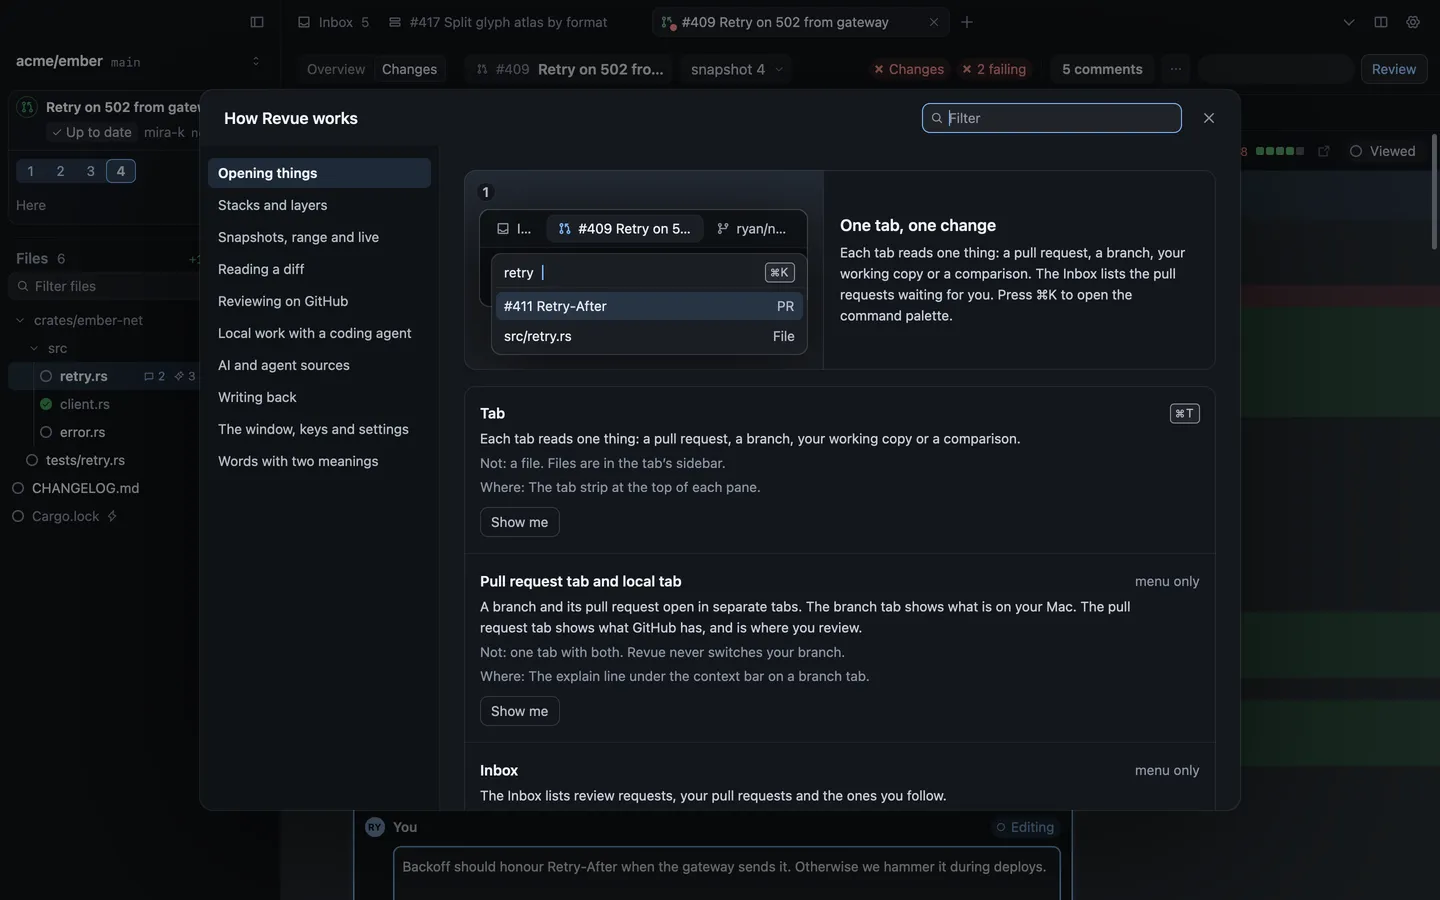Mark tests/retry.rs as viewed
The height and width of the screenshot is (900, 1440).
pyautogui.click(x=32, y=460)
